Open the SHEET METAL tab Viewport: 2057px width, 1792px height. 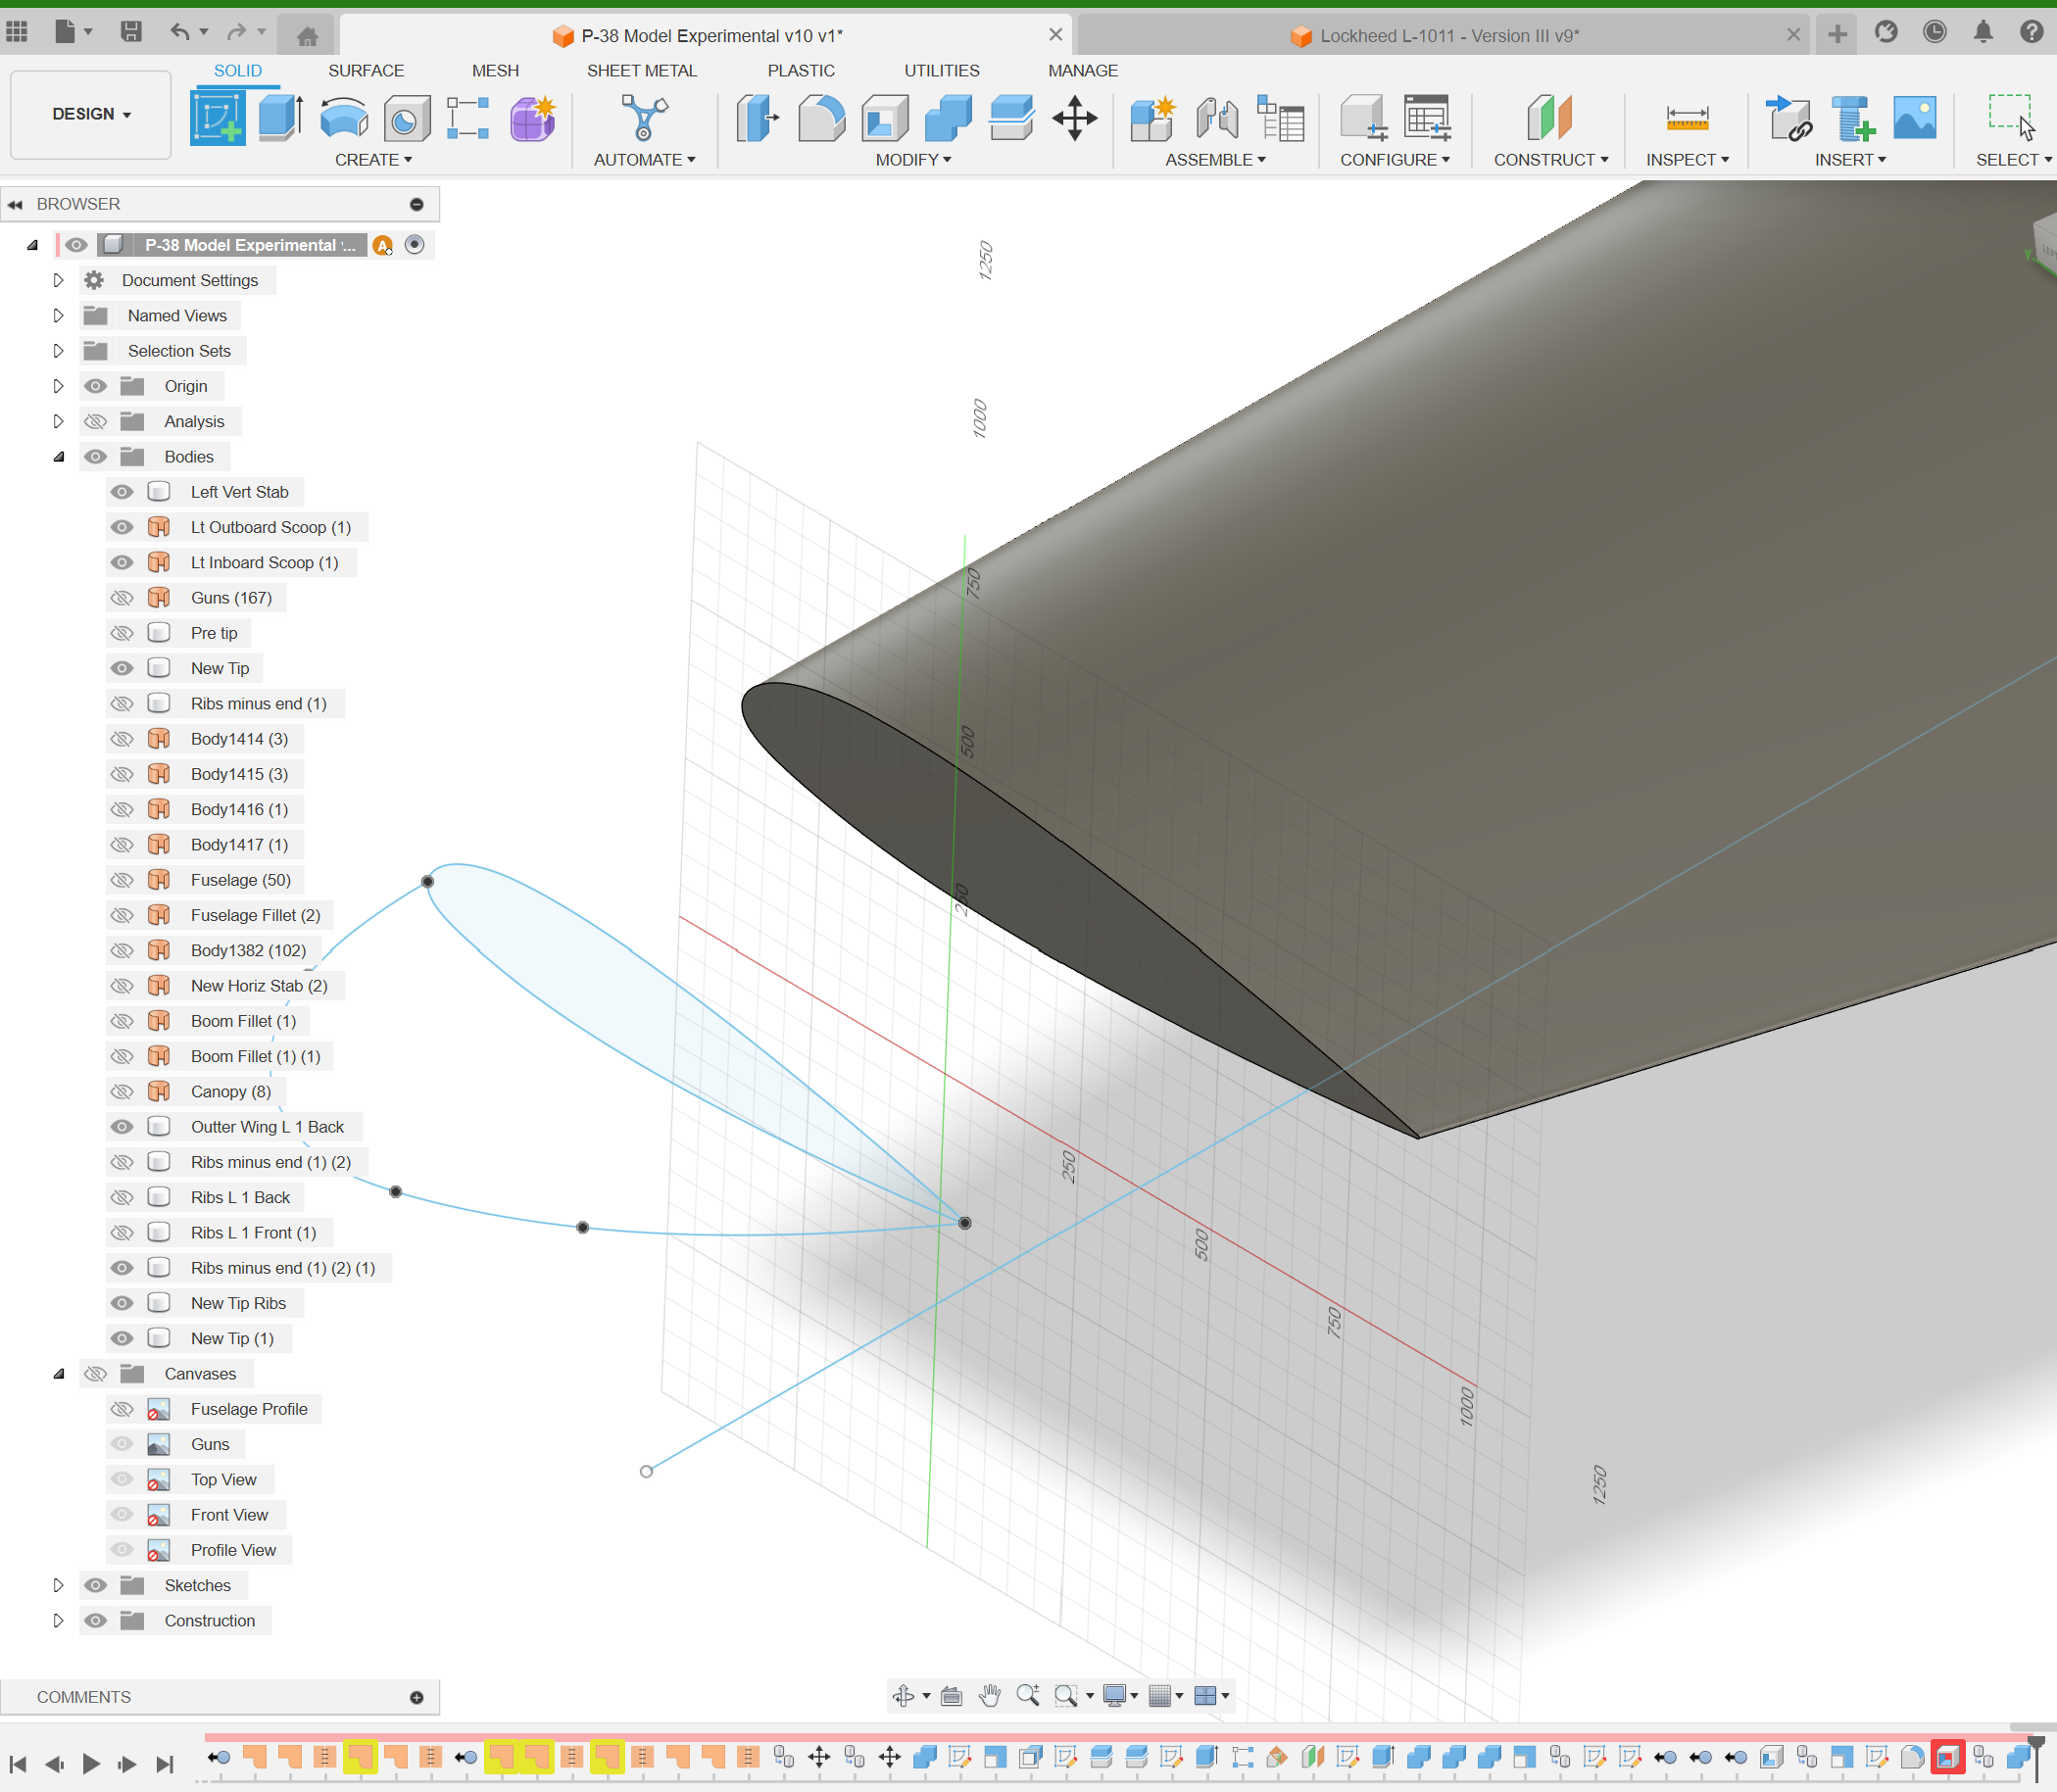[641, 71]
